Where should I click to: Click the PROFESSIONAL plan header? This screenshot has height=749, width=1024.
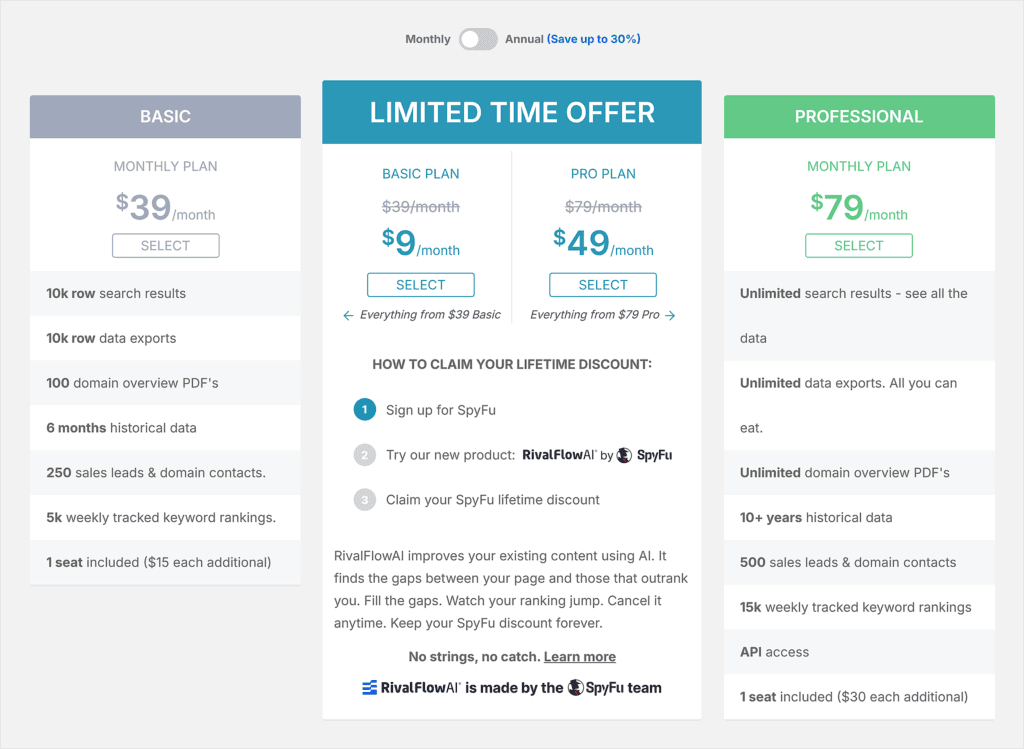858,117
